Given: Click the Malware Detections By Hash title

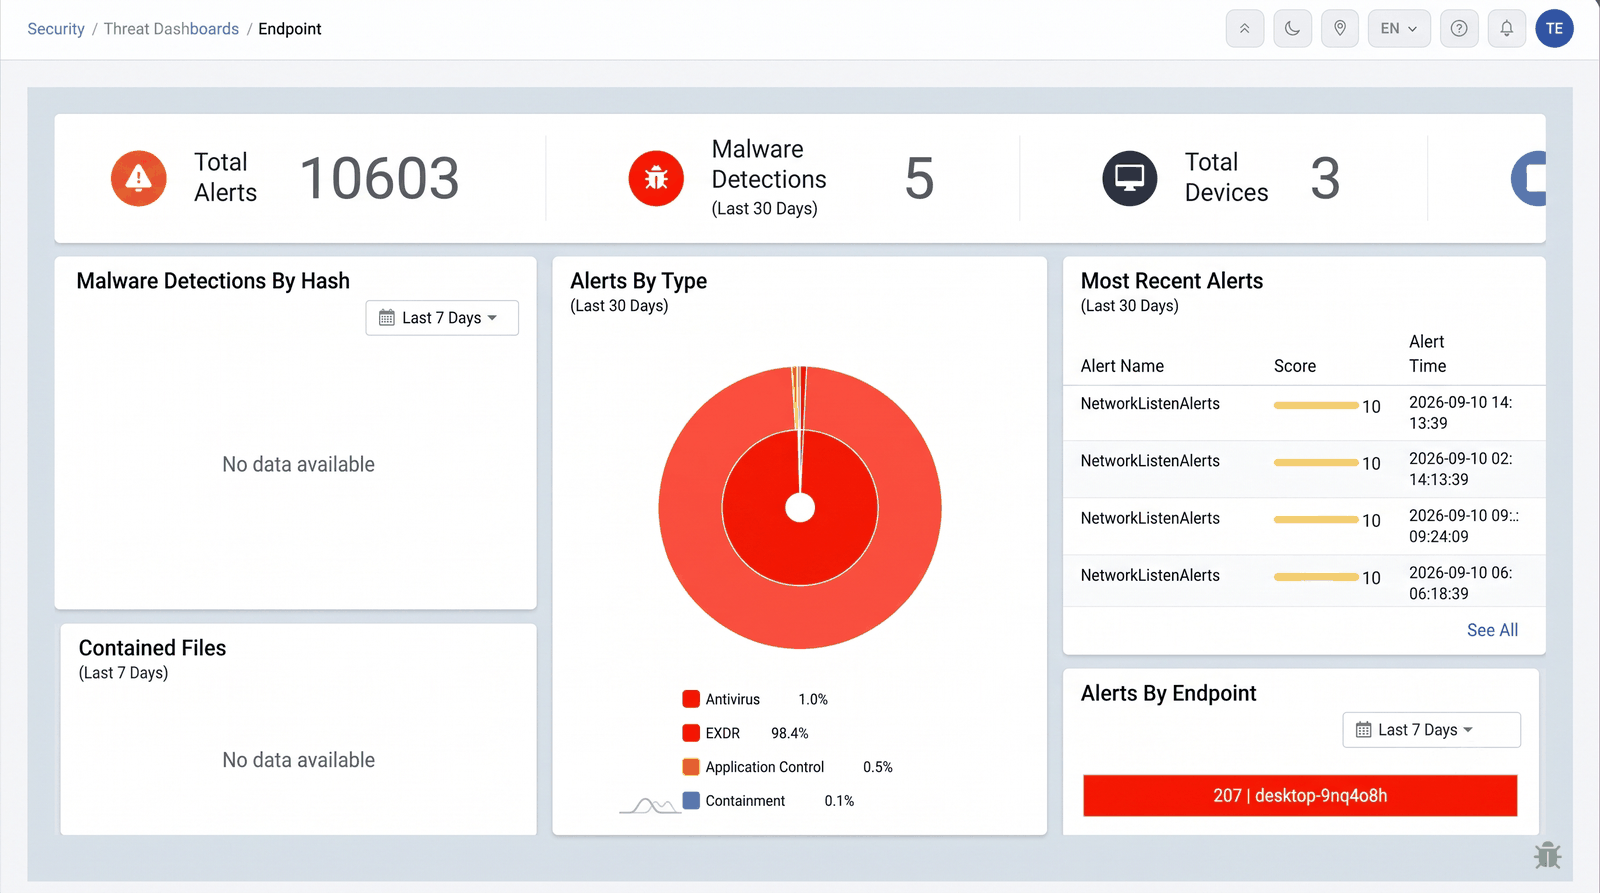Looking at the screenshot, I should (x=213, y=281).
